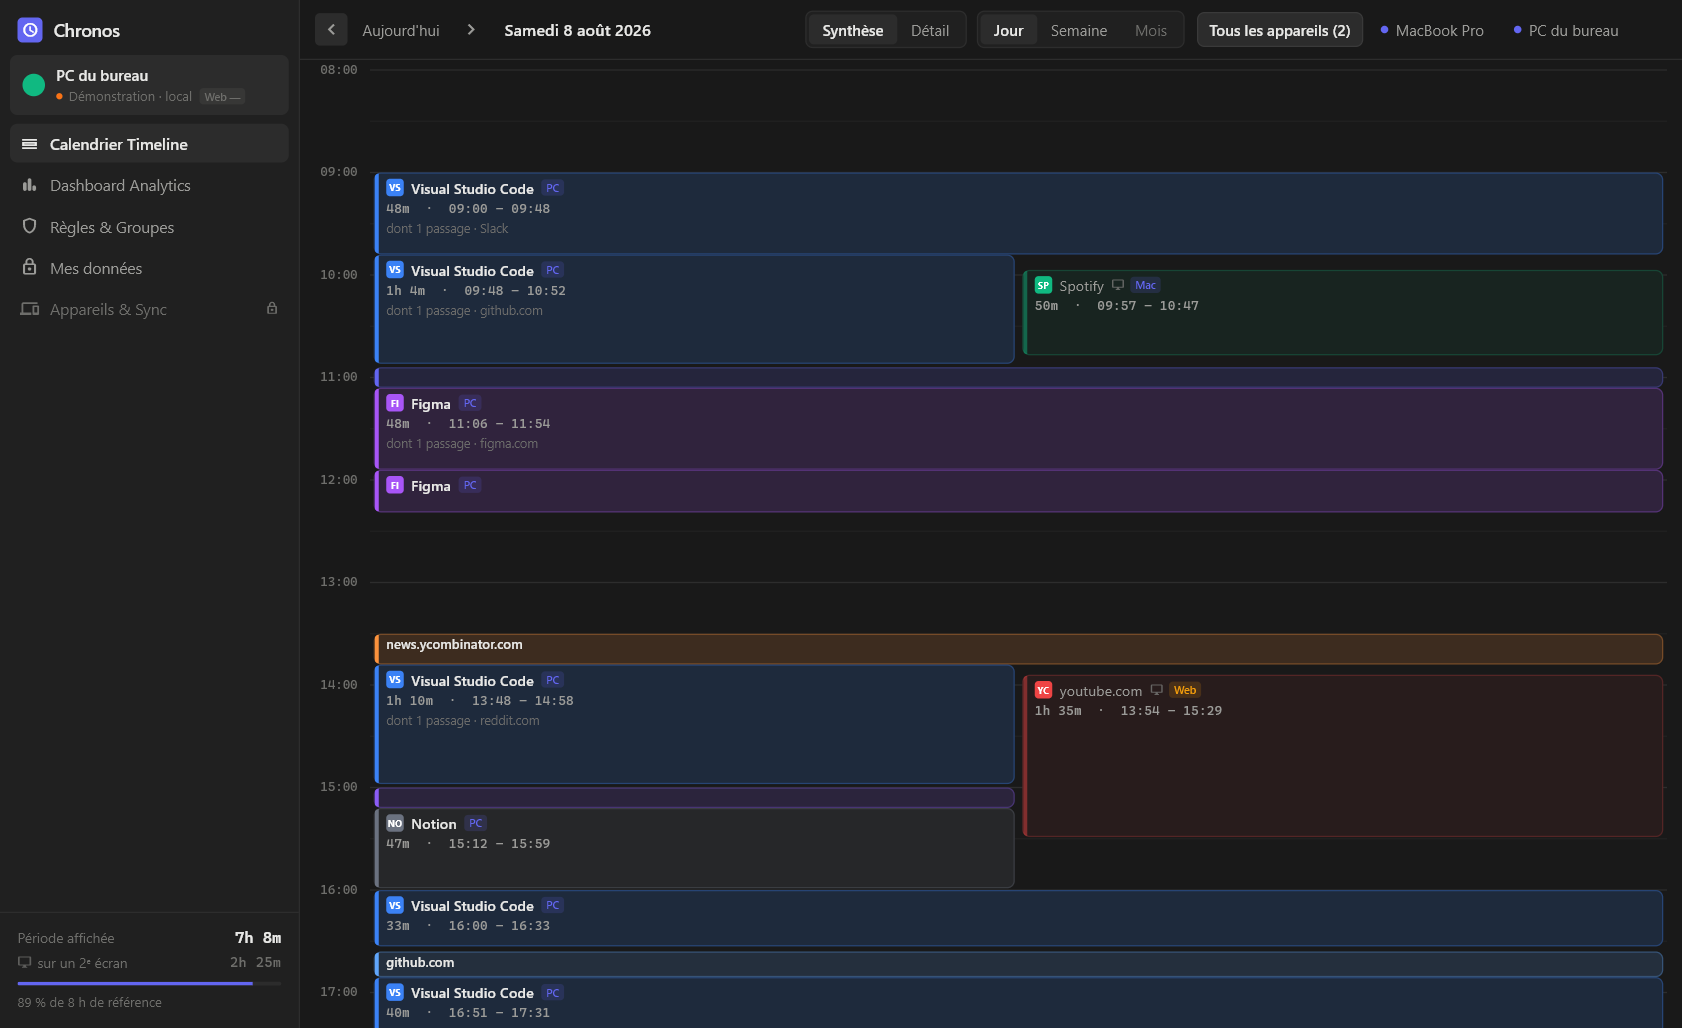Click the text "dont 1 passage · figma.com"
This screenshot has width=1682, height=1028.
(462, 444)
